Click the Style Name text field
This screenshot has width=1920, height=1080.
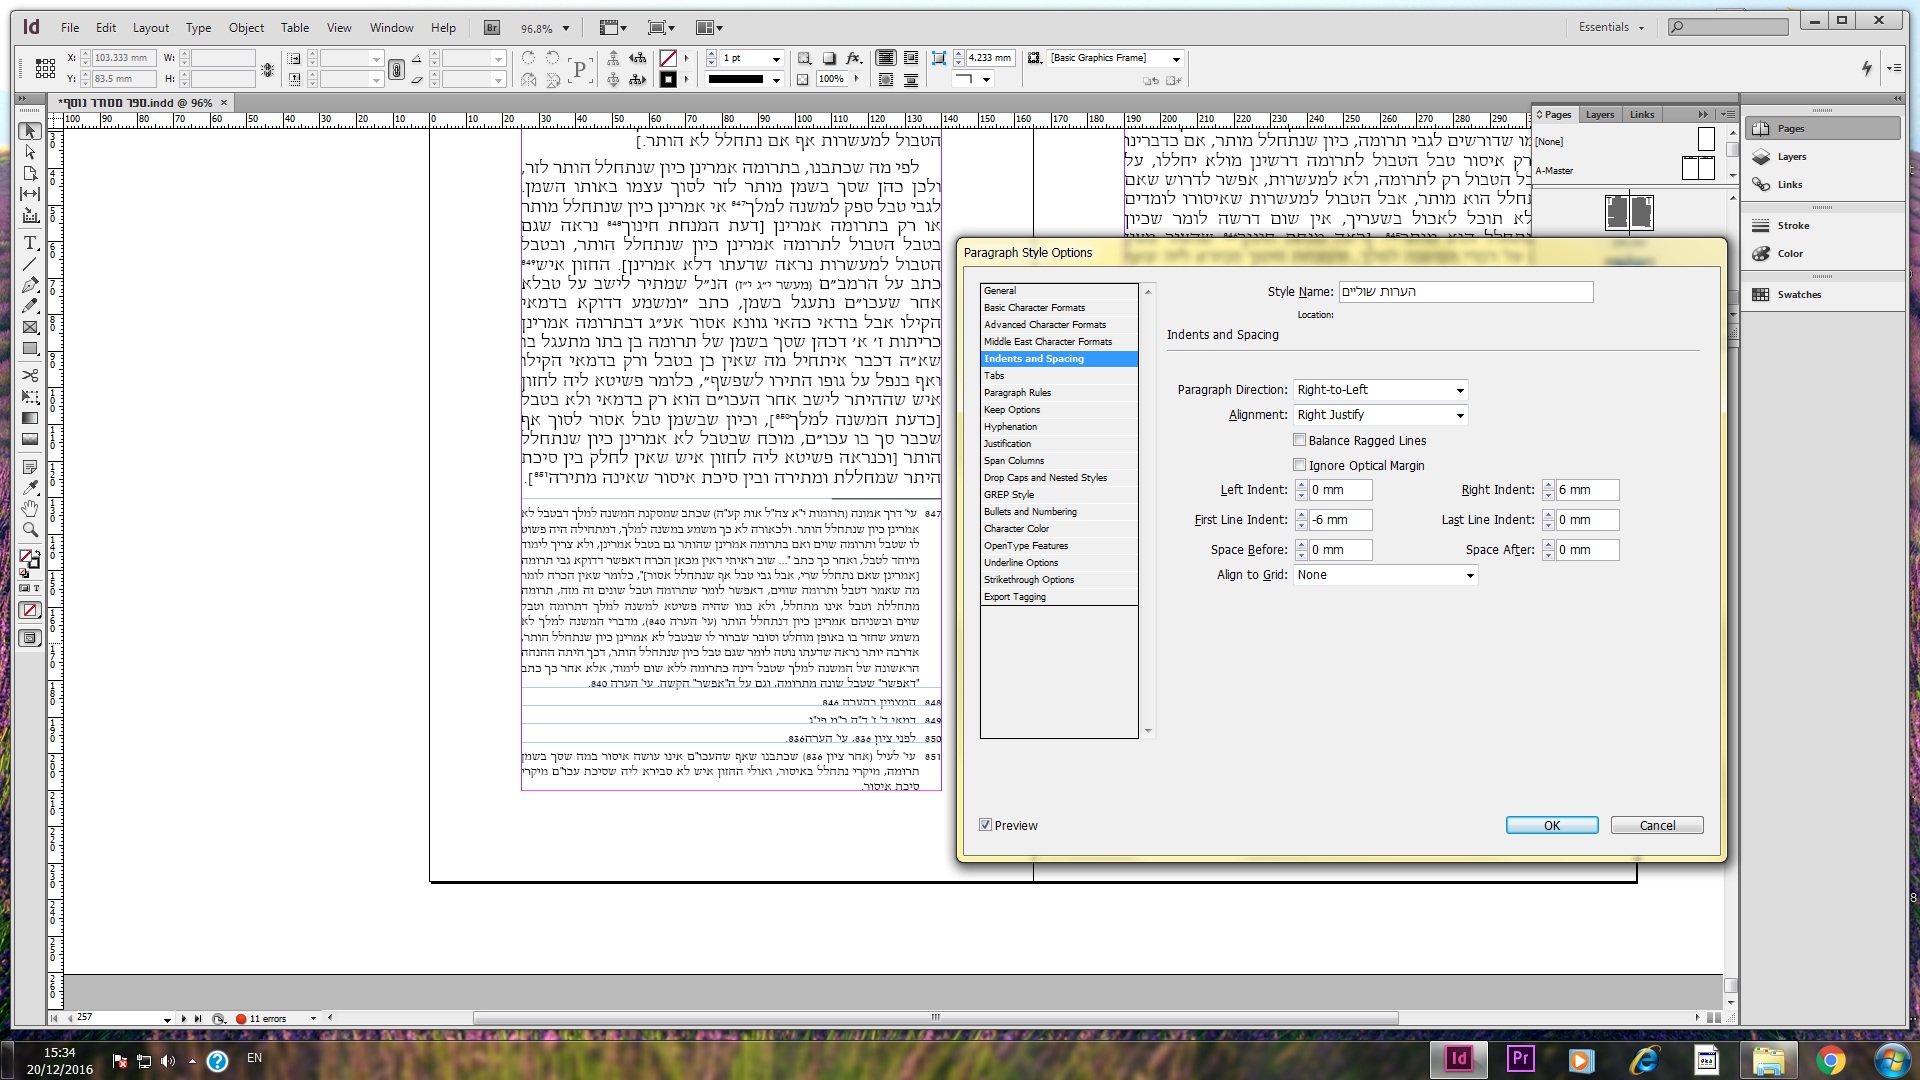coord(1465,292)
